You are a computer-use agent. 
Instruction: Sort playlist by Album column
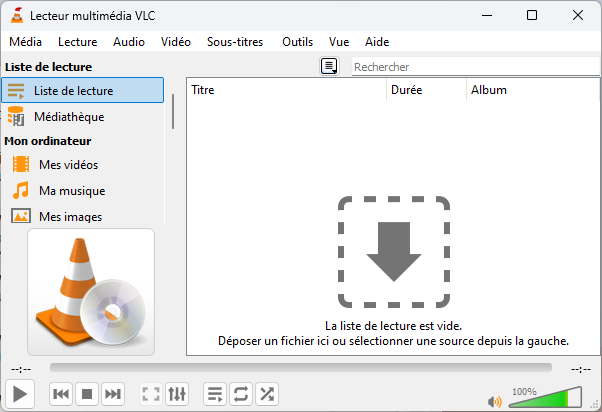point(533,90)
